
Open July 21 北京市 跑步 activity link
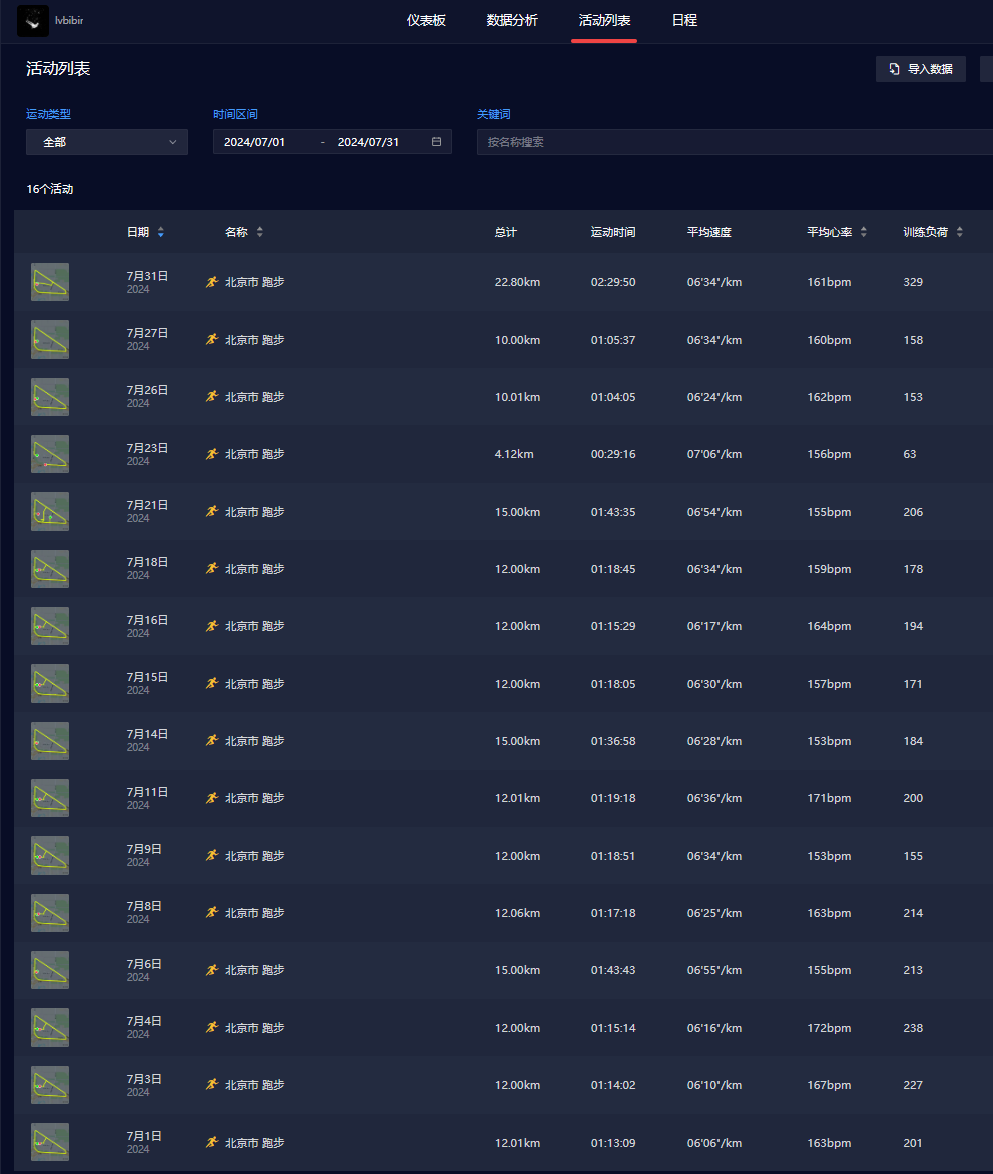click(x=254, y=512)
